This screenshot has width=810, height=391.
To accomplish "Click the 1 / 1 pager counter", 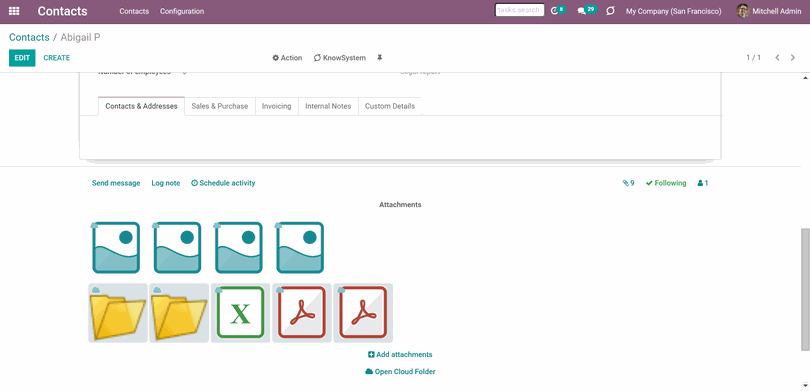I will point(753,58).
